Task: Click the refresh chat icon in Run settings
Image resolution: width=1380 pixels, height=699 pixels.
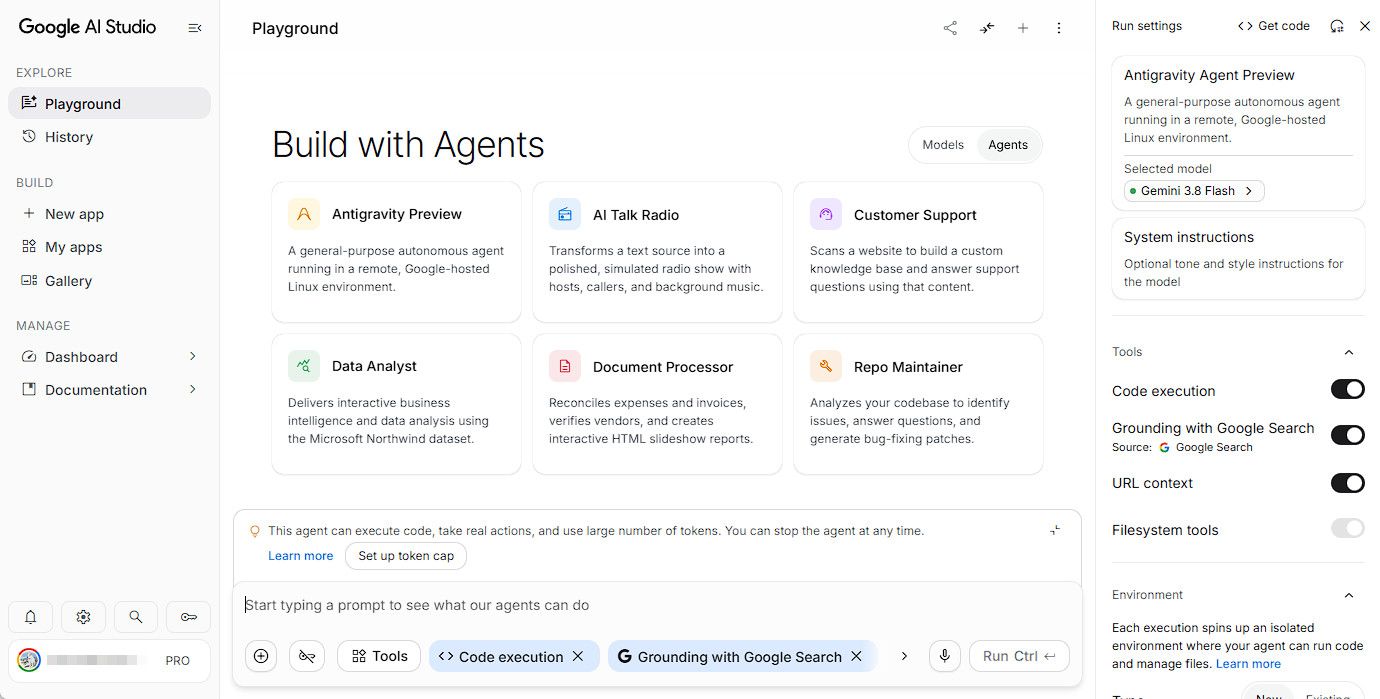Action: click(x=1337, y=26)
